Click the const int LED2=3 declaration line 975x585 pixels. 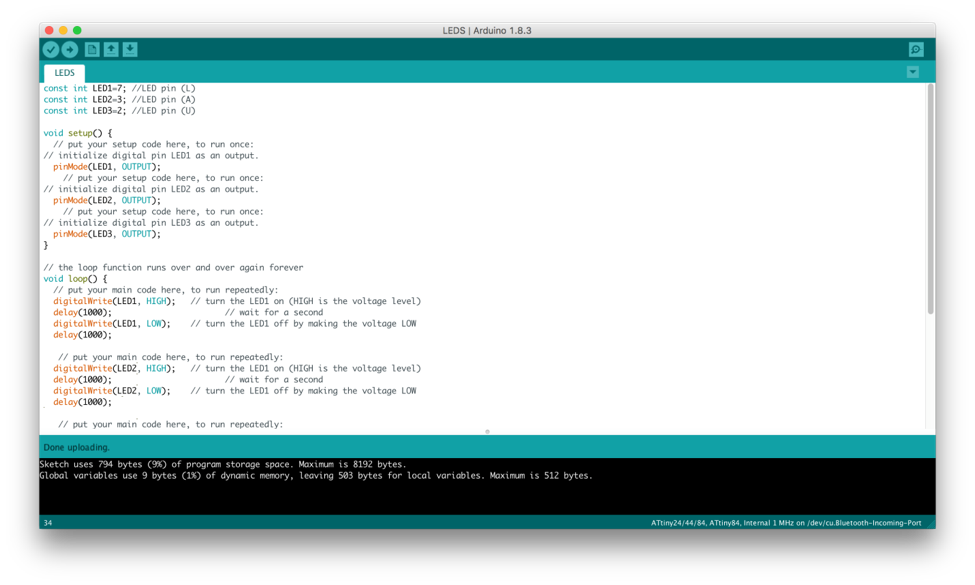click(119, 99)
